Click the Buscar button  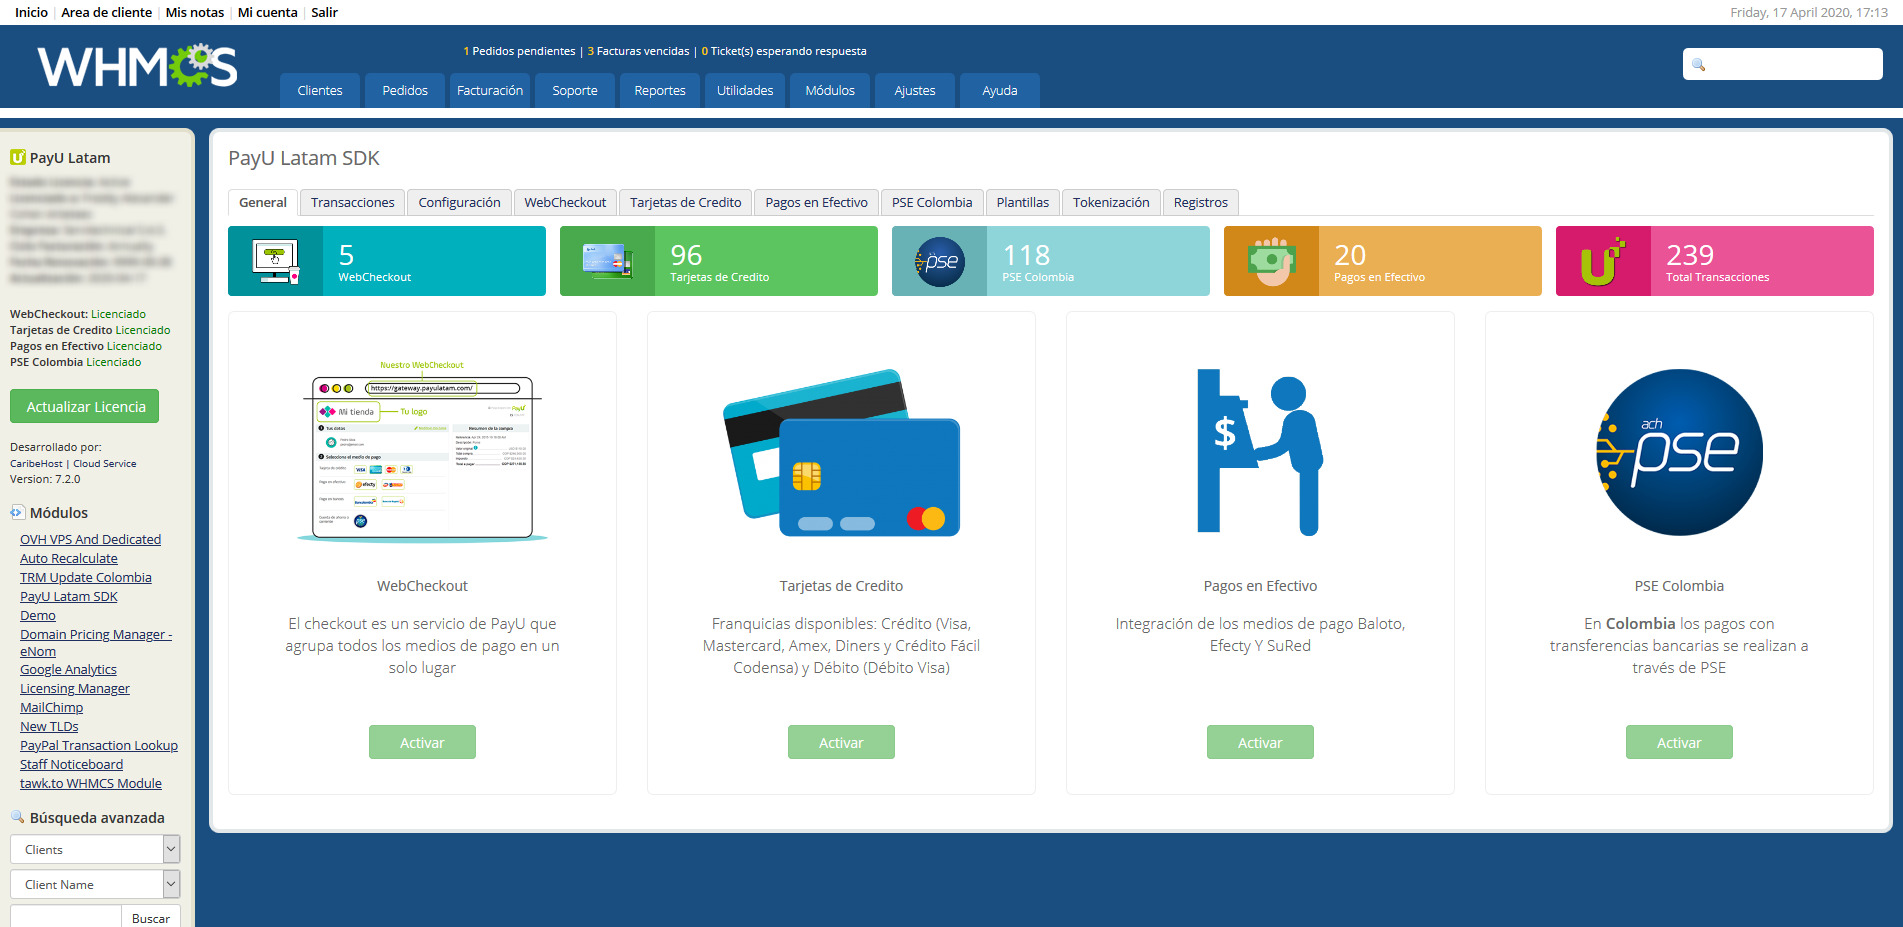(x=151, y=918)
